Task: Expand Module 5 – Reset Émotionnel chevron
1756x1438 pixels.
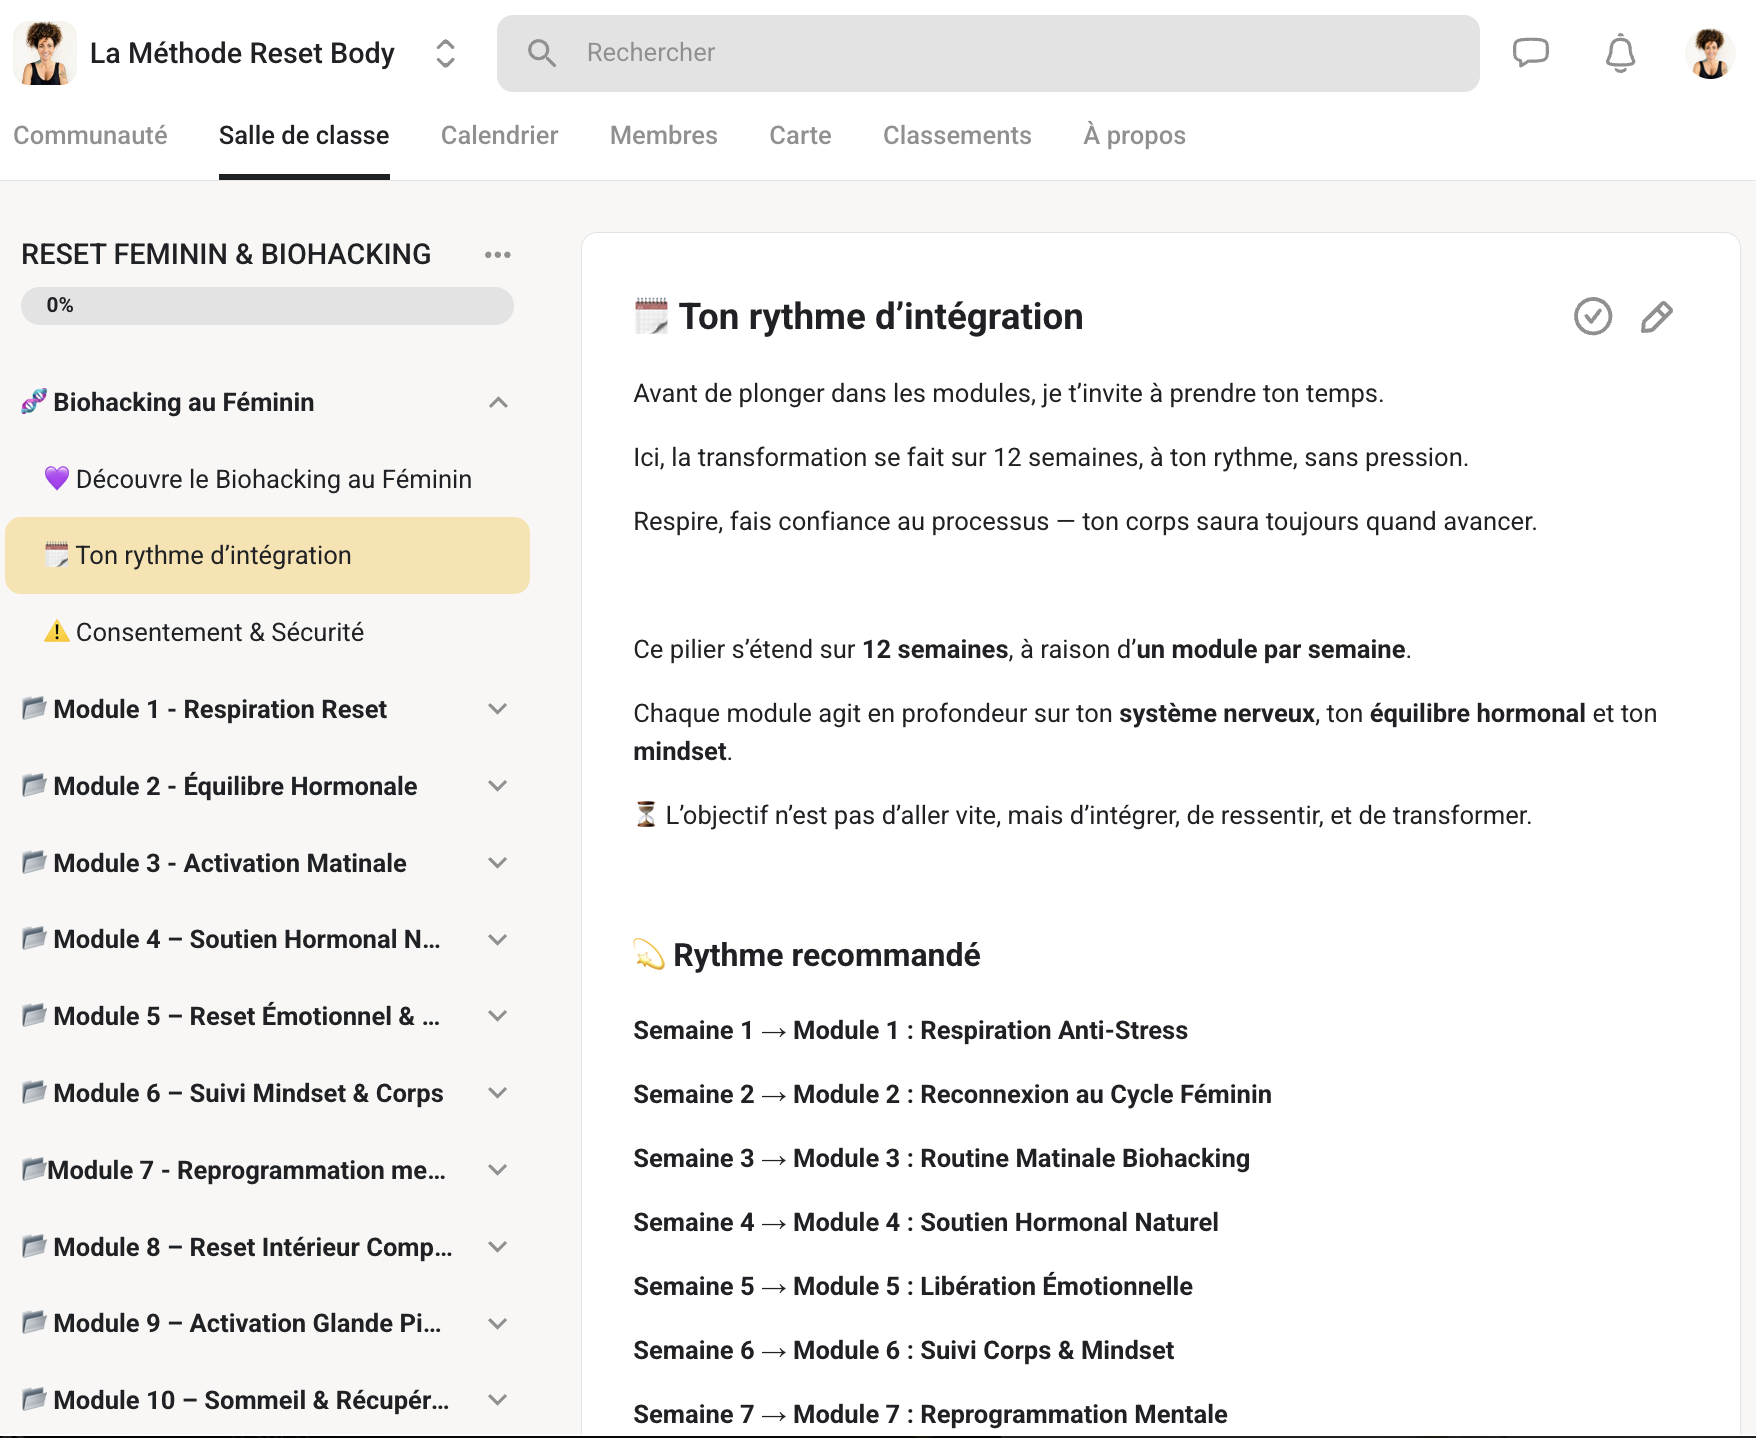Action: coord(498,1016)
